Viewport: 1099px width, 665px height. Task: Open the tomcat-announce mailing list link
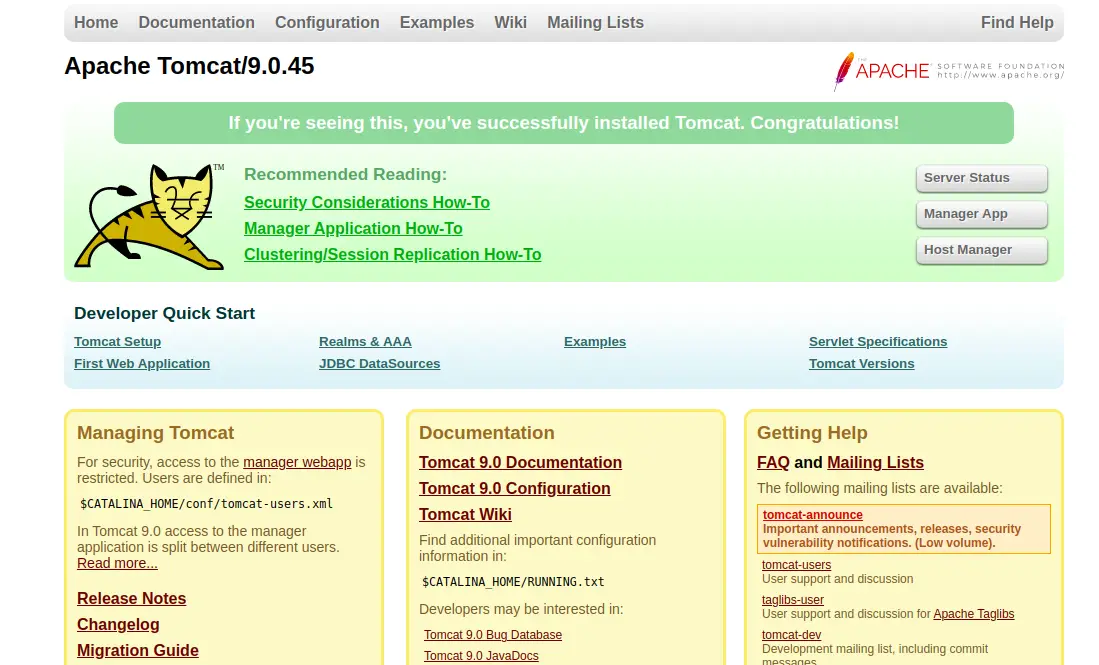[812, 515]
